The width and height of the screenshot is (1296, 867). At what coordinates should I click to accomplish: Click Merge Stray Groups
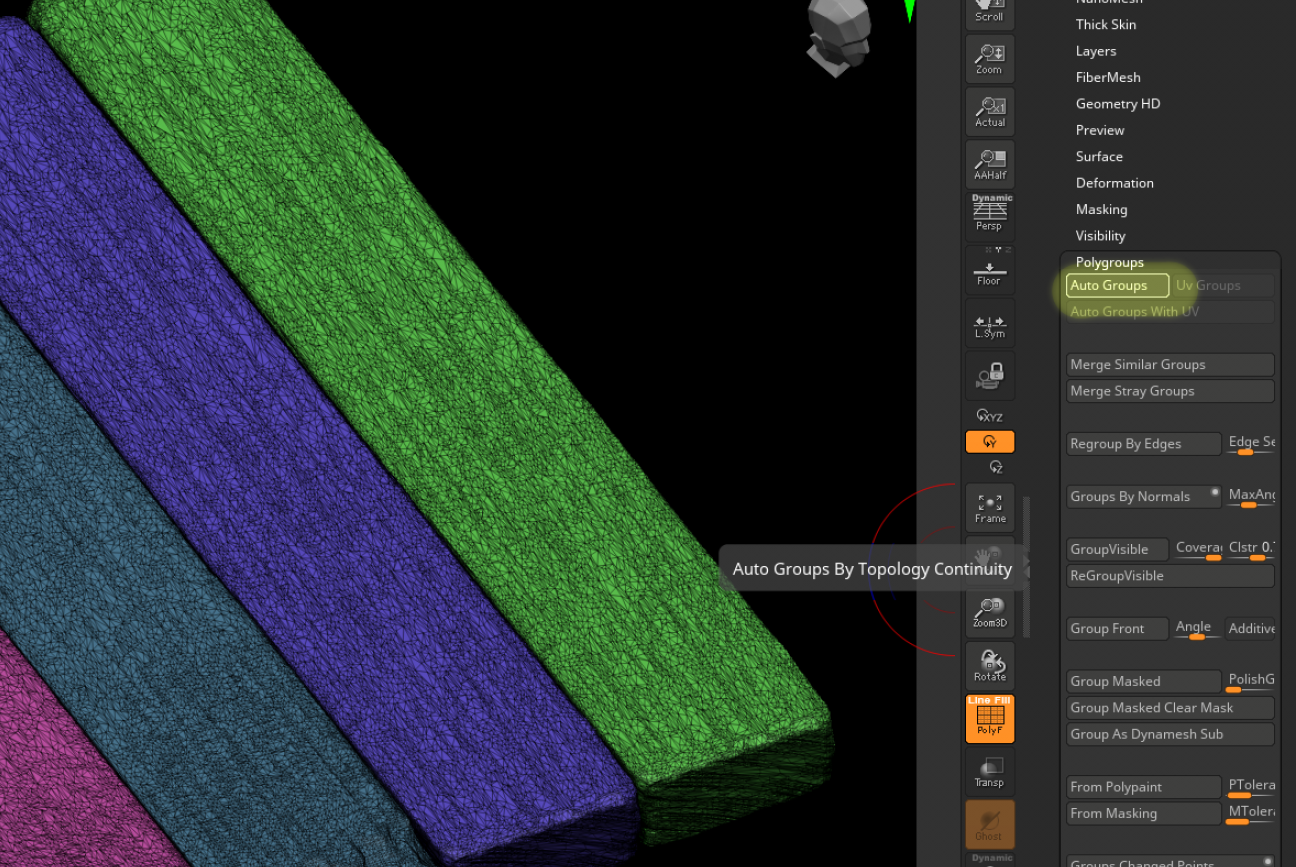(x=1170, y=391)
